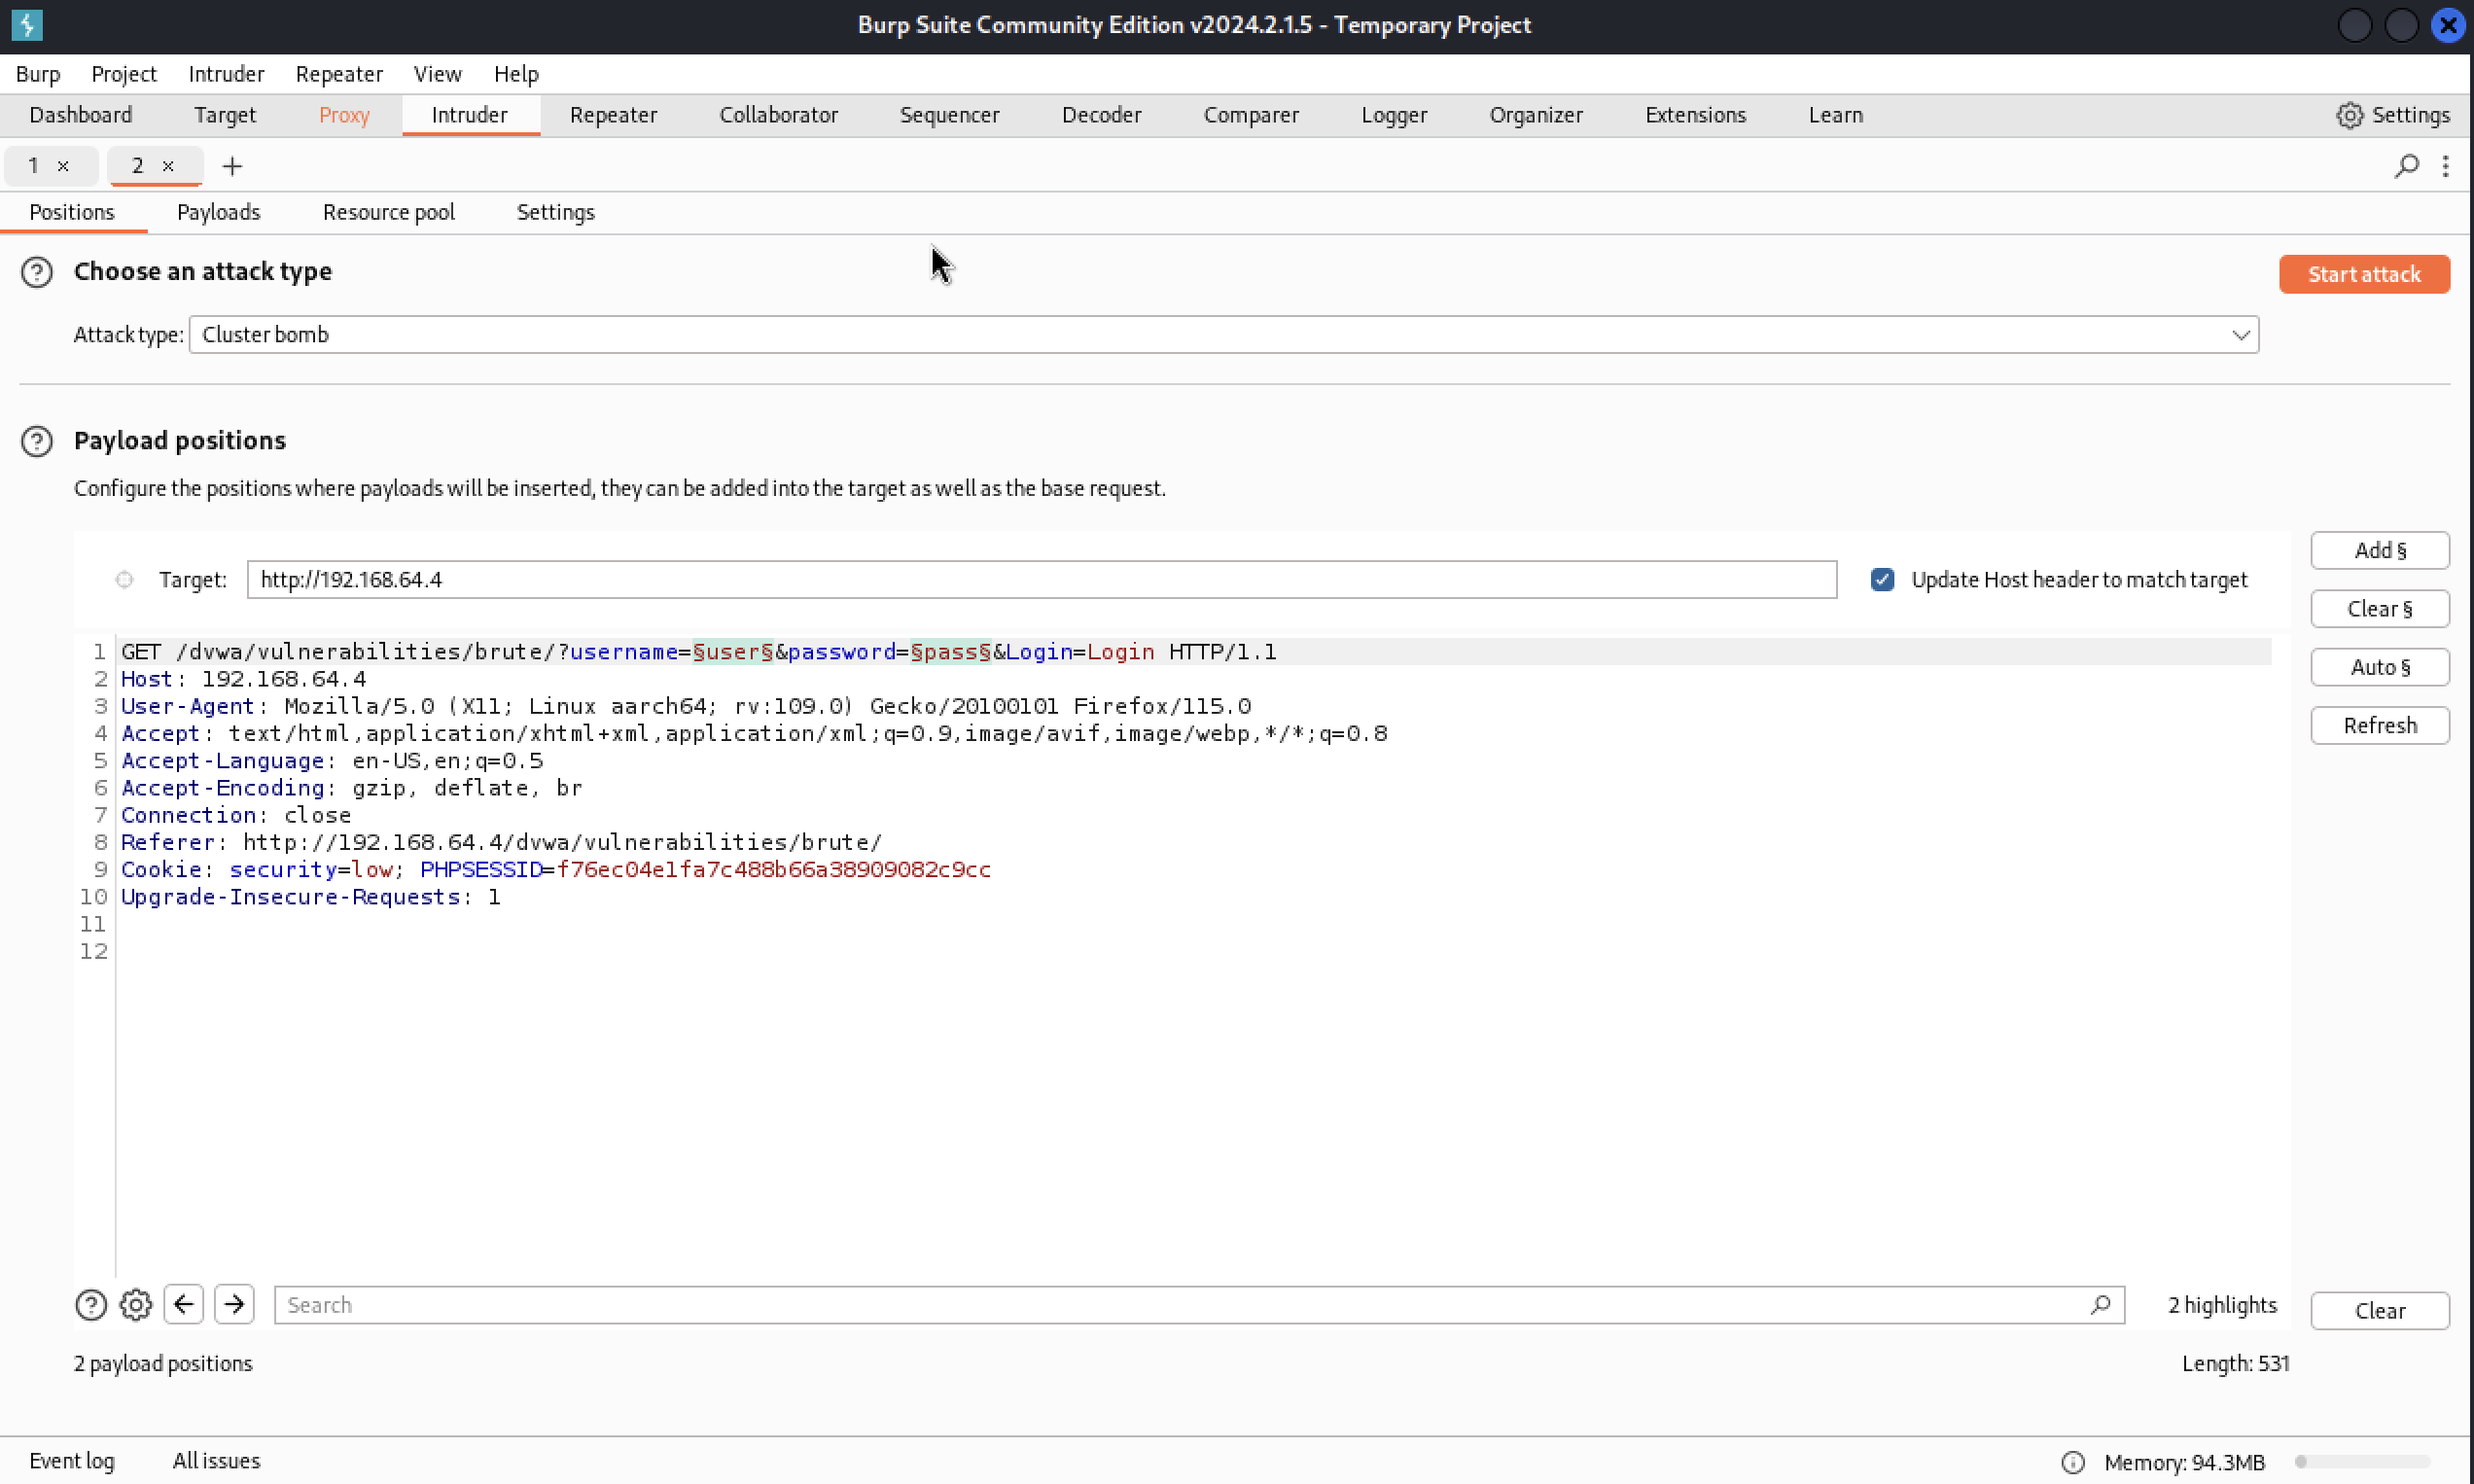Viewport: 2474px width, 1484px height.
Task: Open help for Payload positions
Action: point(37,441)
